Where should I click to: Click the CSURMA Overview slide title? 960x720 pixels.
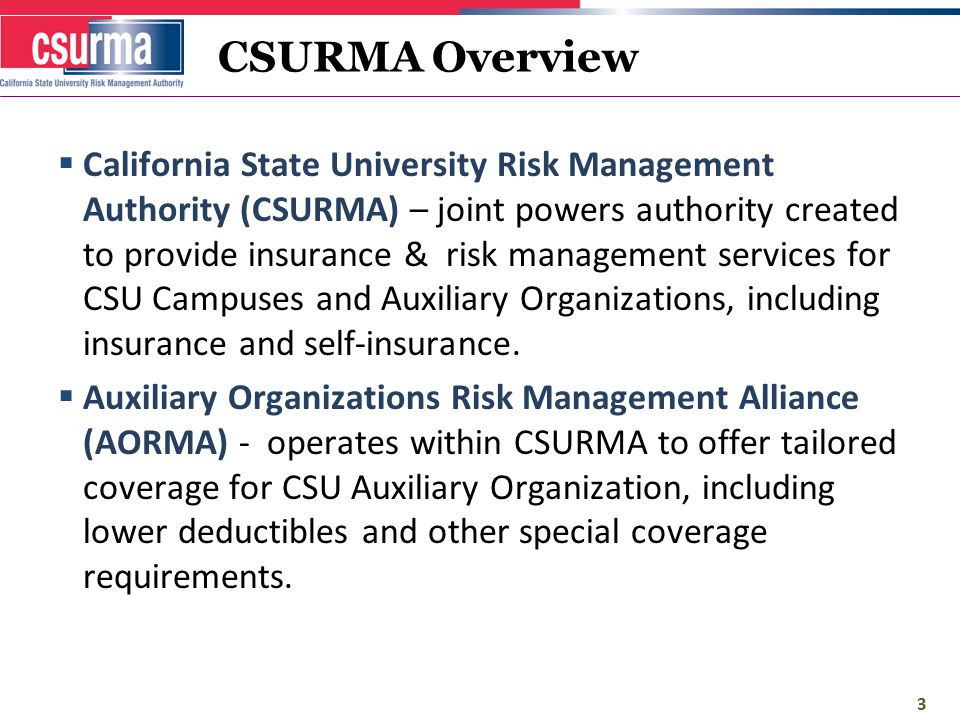428,58
